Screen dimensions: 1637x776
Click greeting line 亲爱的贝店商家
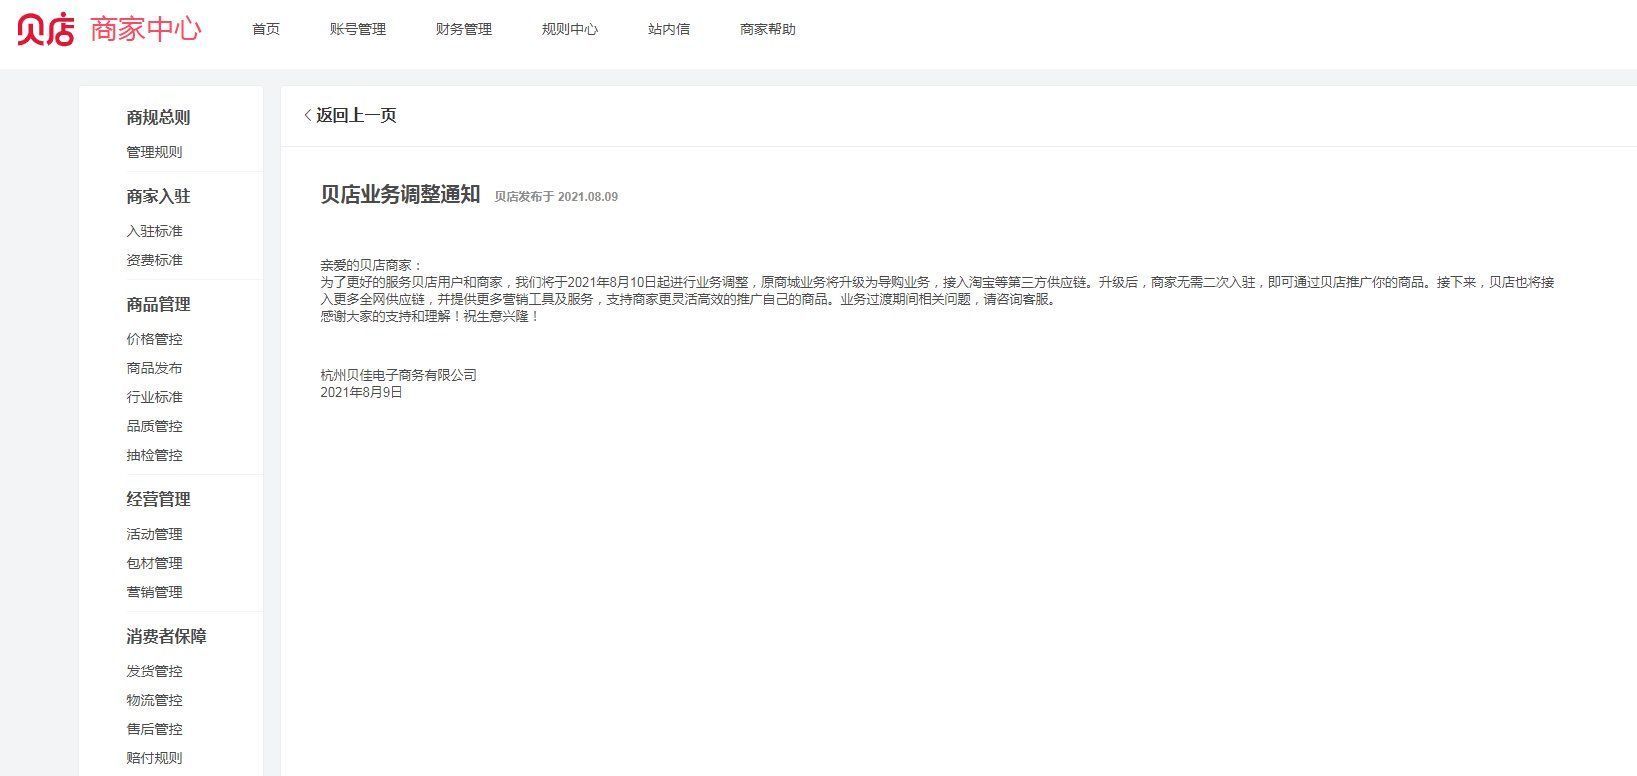click(x=372, y=265)
